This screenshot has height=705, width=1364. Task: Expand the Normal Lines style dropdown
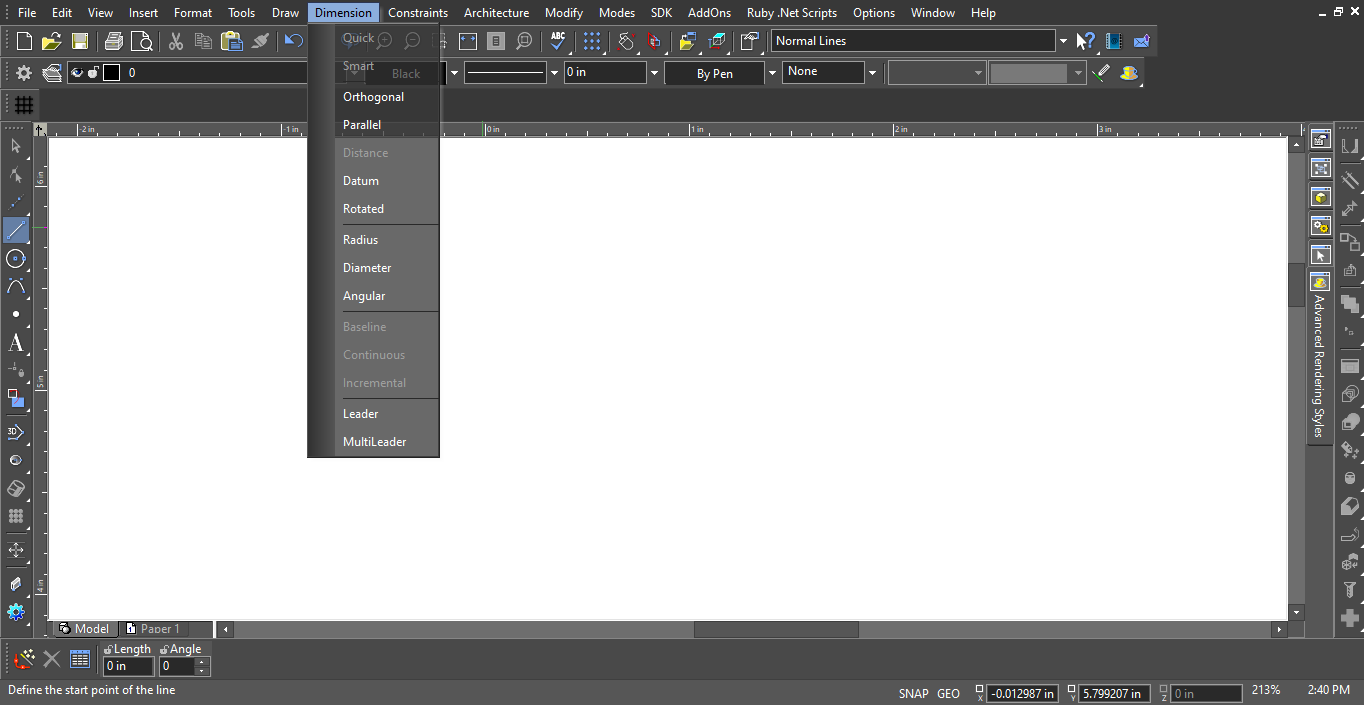pyautogui.click(x=1063, y=41)
